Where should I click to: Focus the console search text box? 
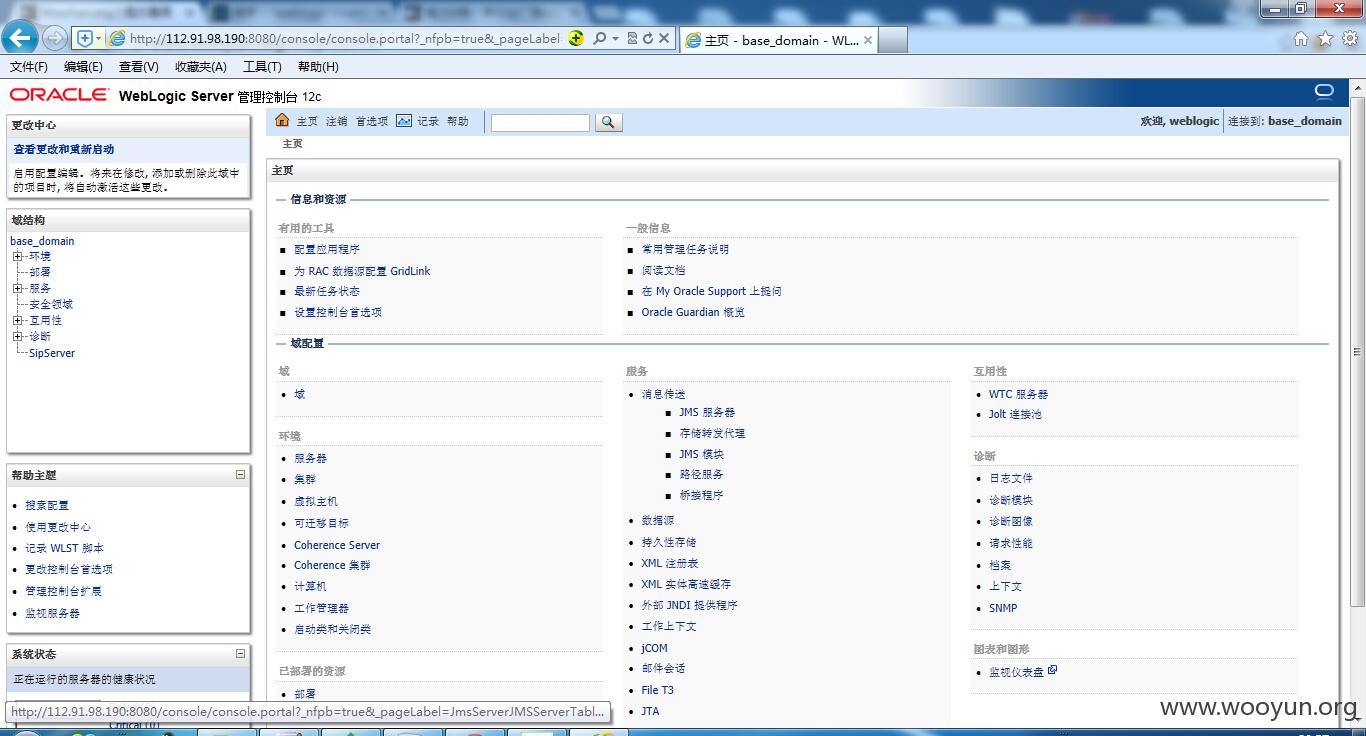pos(540,122)
